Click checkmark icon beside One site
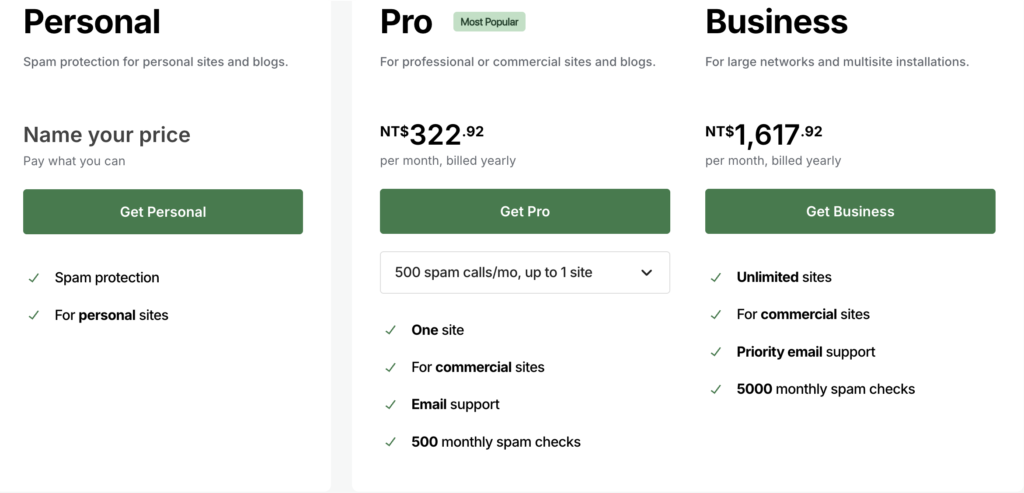 click(x=391, y=330)
